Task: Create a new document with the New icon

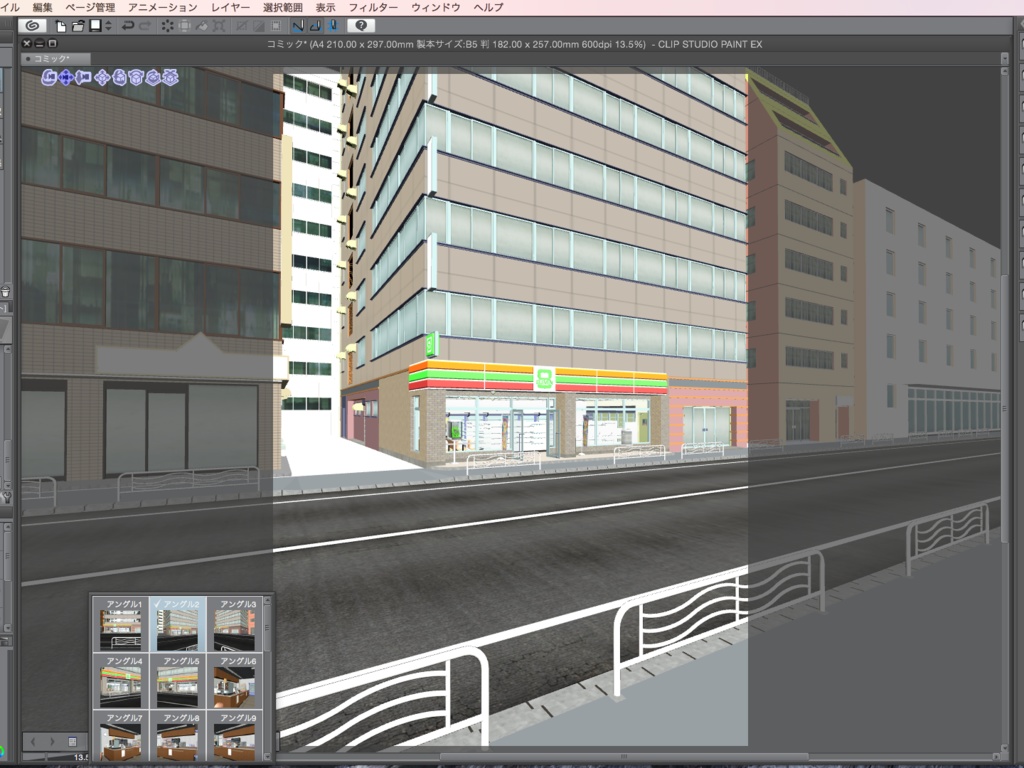Action: [x=61, y=26]
